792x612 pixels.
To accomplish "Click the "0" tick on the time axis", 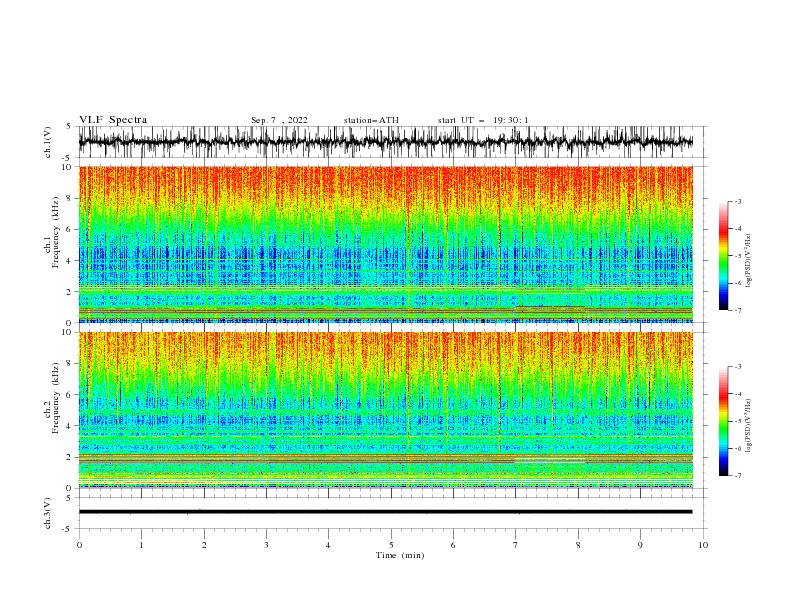I will (x=79, y=545).
